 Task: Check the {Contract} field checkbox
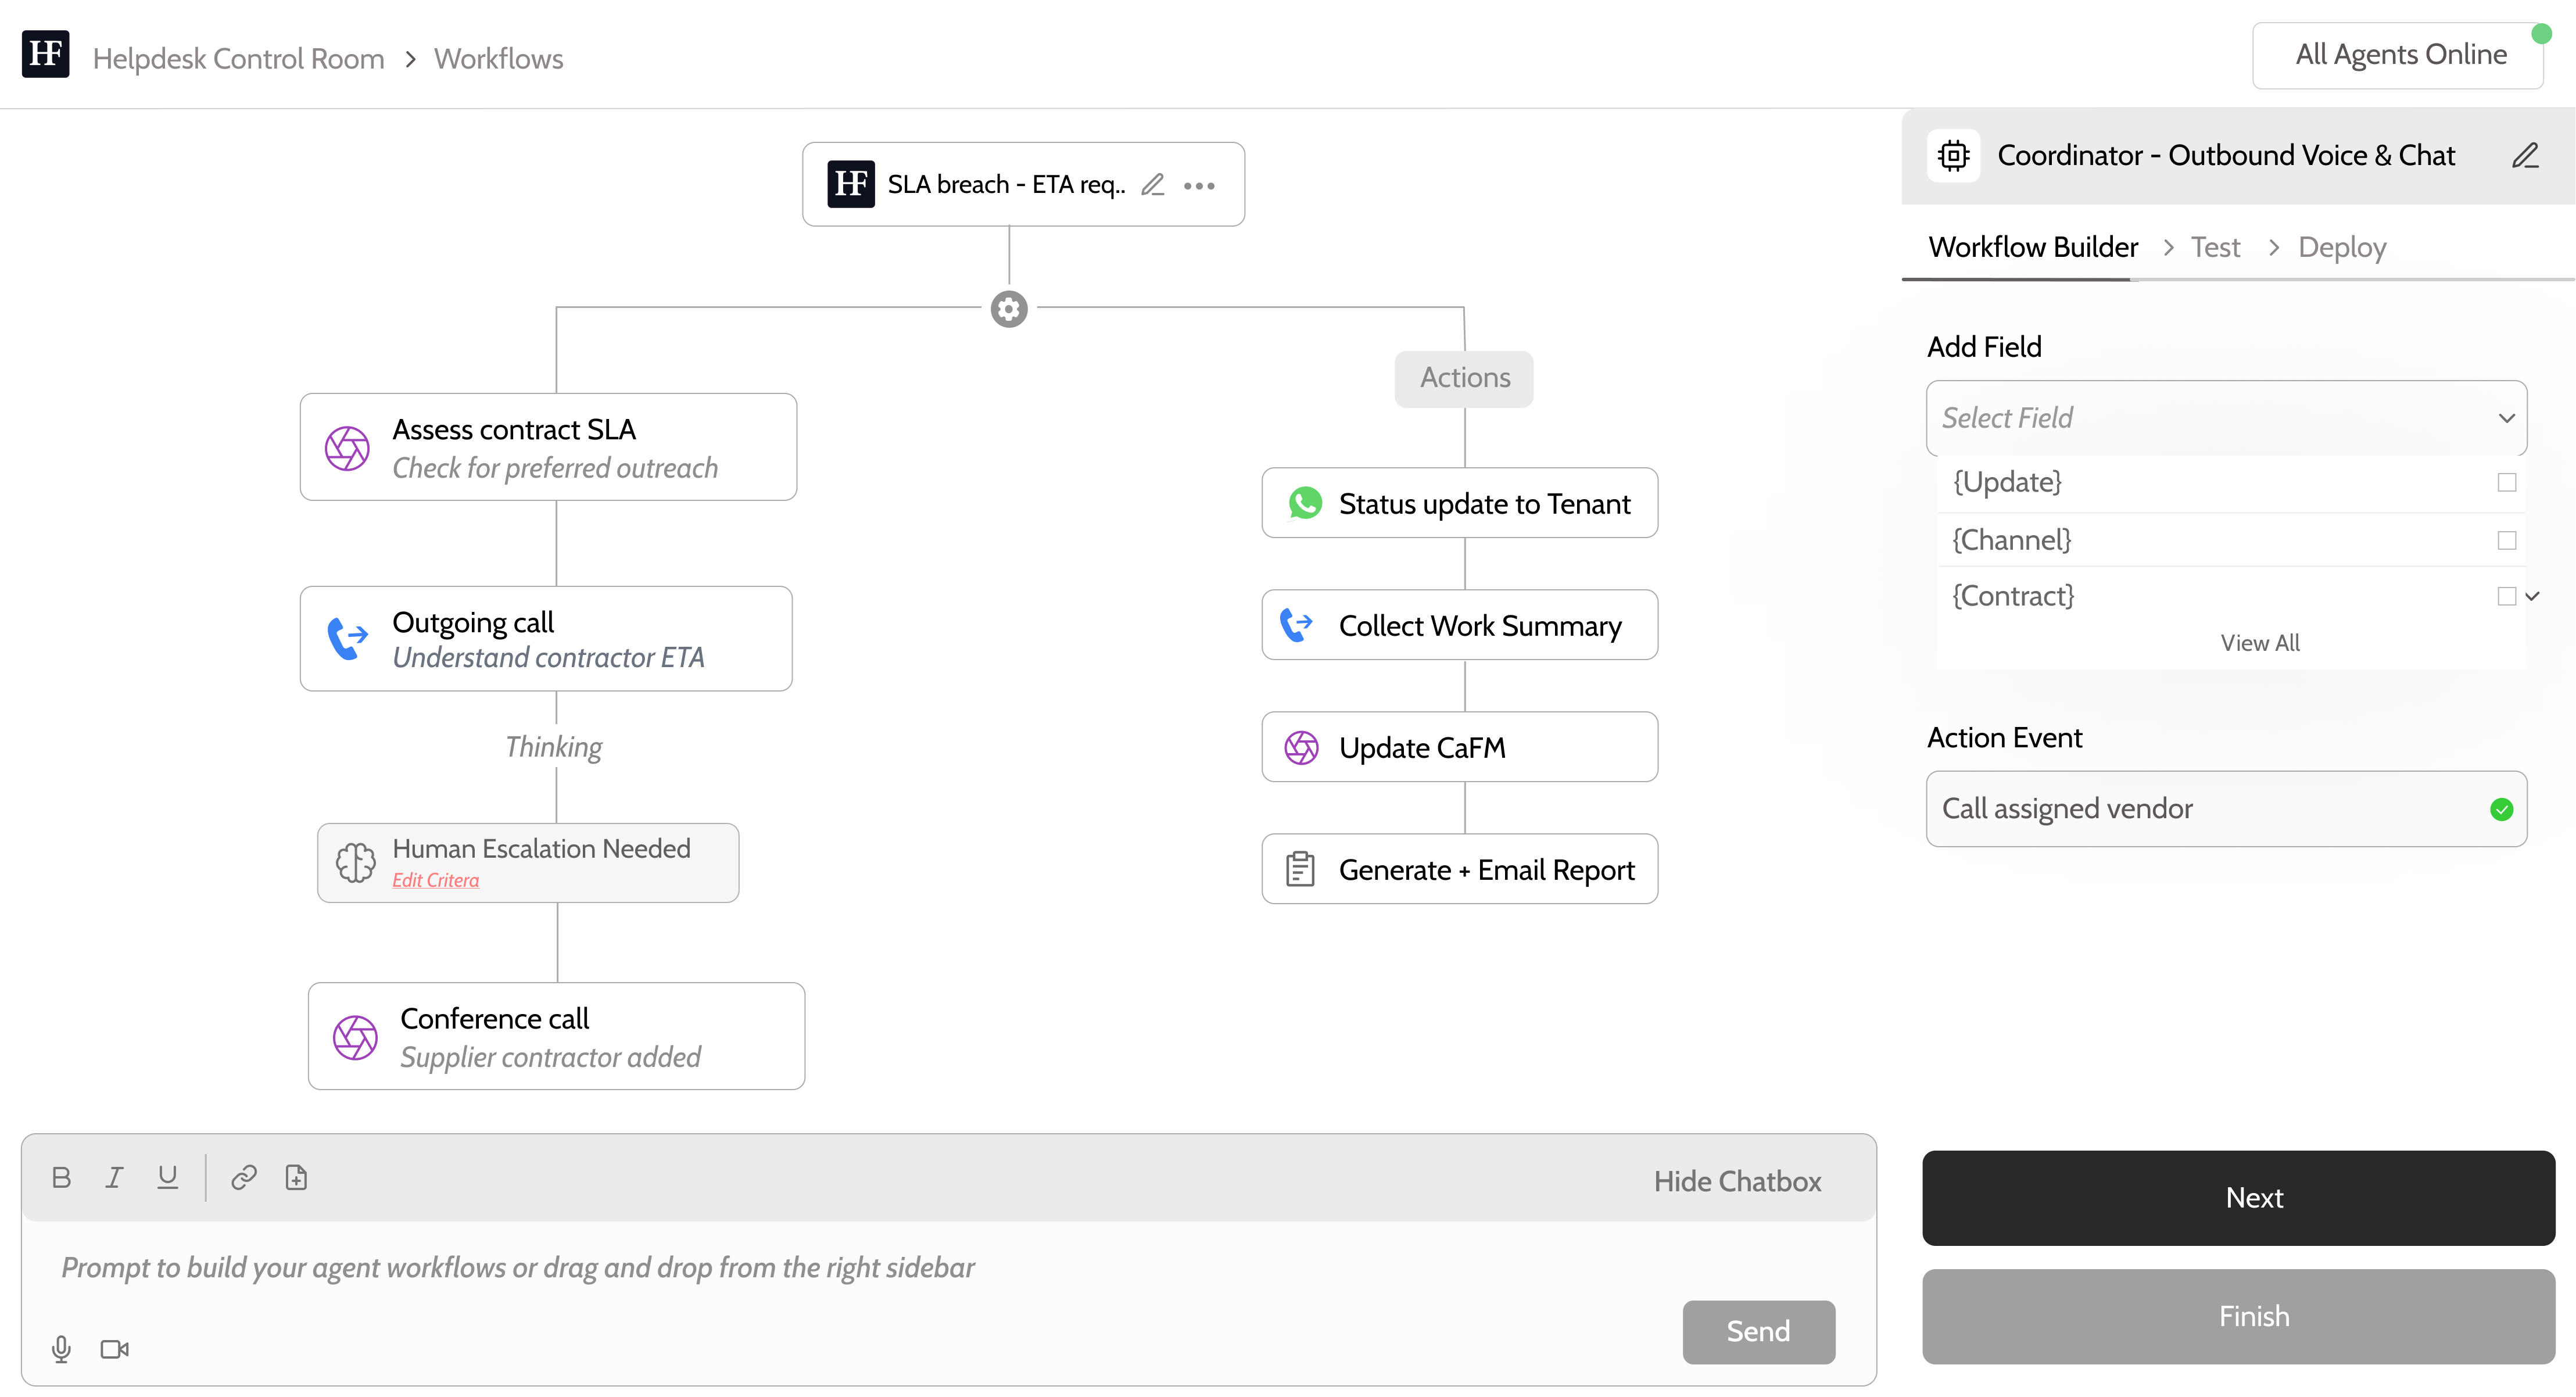(x=2506, y=596)
